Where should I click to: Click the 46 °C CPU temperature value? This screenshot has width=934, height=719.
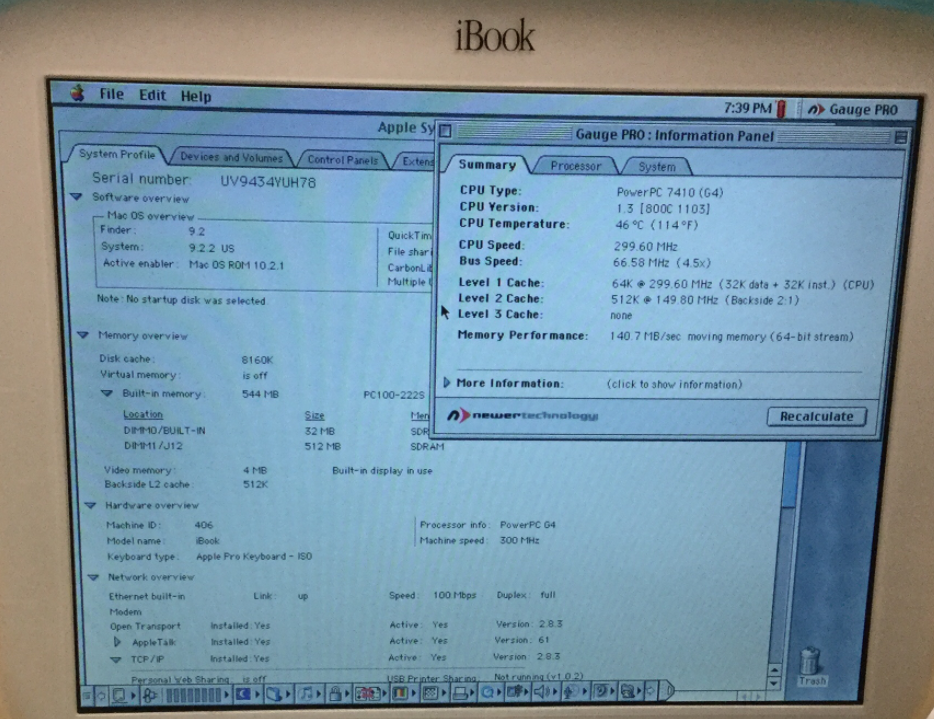(655, 225)
